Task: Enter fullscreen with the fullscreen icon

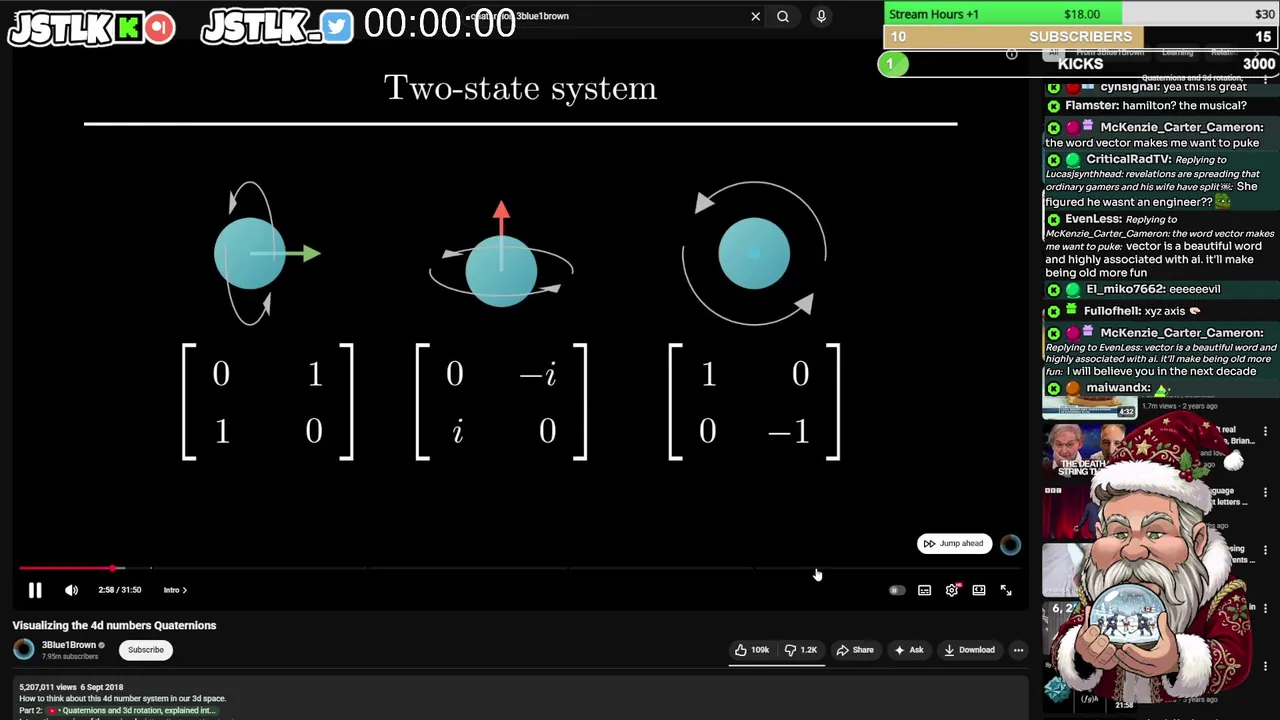Action: 1006,590
